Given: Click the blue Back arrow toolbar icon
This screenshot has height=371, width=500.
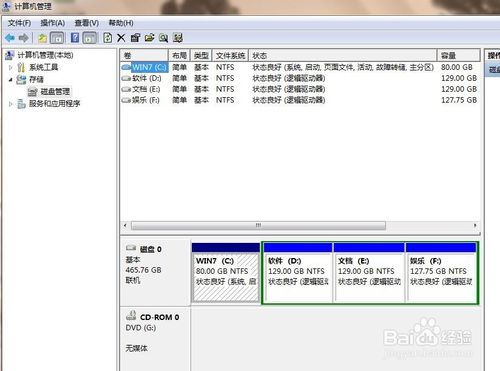Looking at the screenshot, I should pyautogui.click(x=10, y=38).
